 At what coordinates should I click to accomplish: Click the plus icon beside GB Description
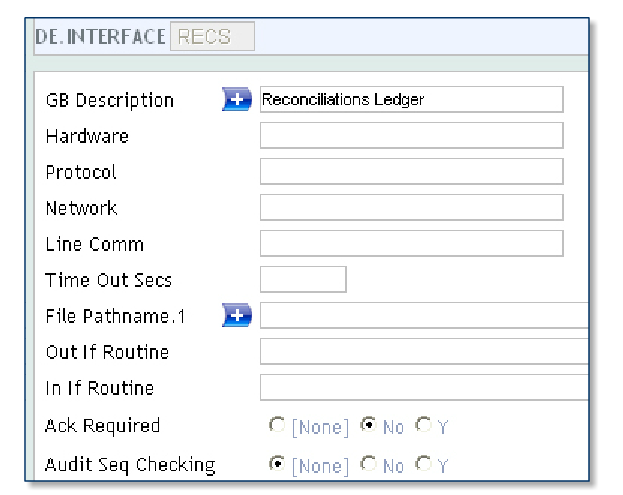[236, 99]
